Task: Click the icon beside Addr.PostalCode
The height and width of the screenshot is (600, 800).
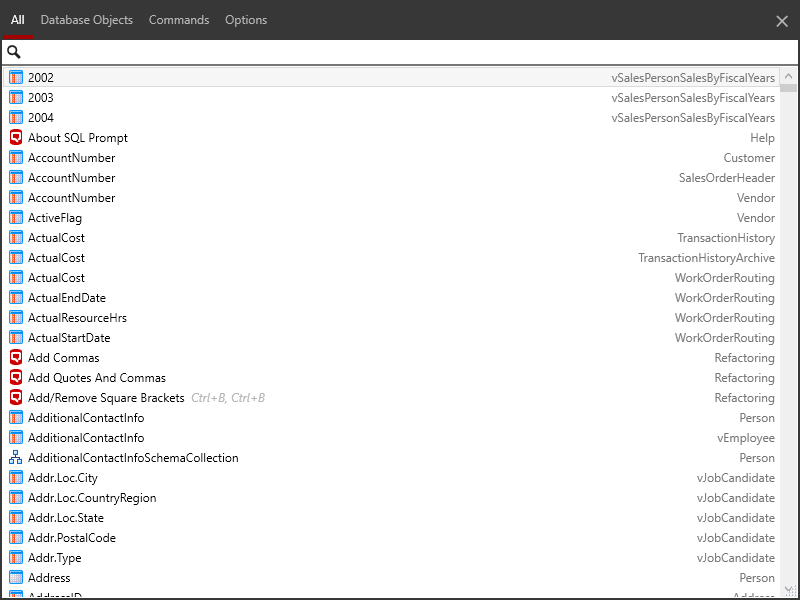Action: click(x=14, y=537)
